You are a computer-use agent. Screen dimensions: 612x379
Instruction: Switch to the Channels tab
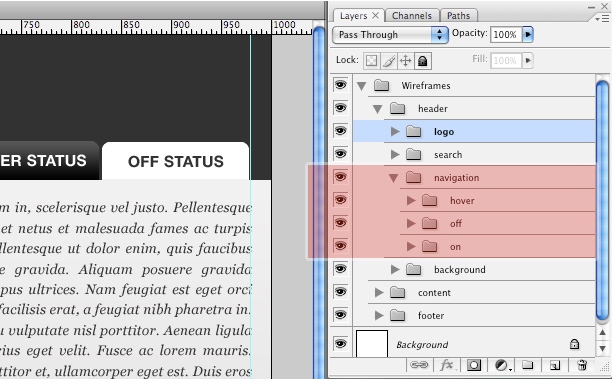pos(412,16)
